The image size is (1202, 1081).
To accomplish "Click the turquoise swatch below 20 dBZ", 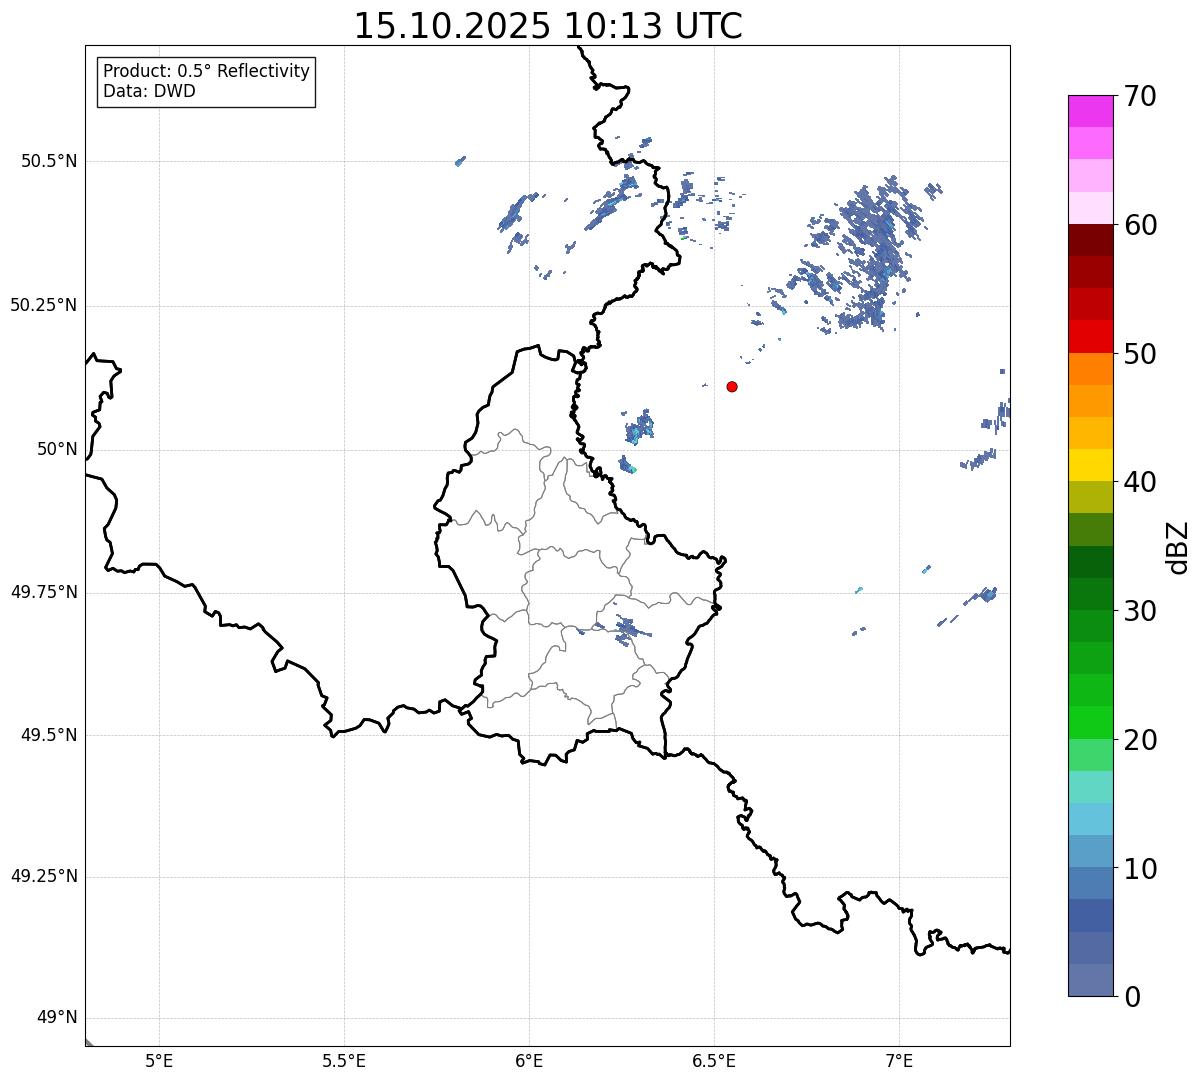I will 1090,787.
